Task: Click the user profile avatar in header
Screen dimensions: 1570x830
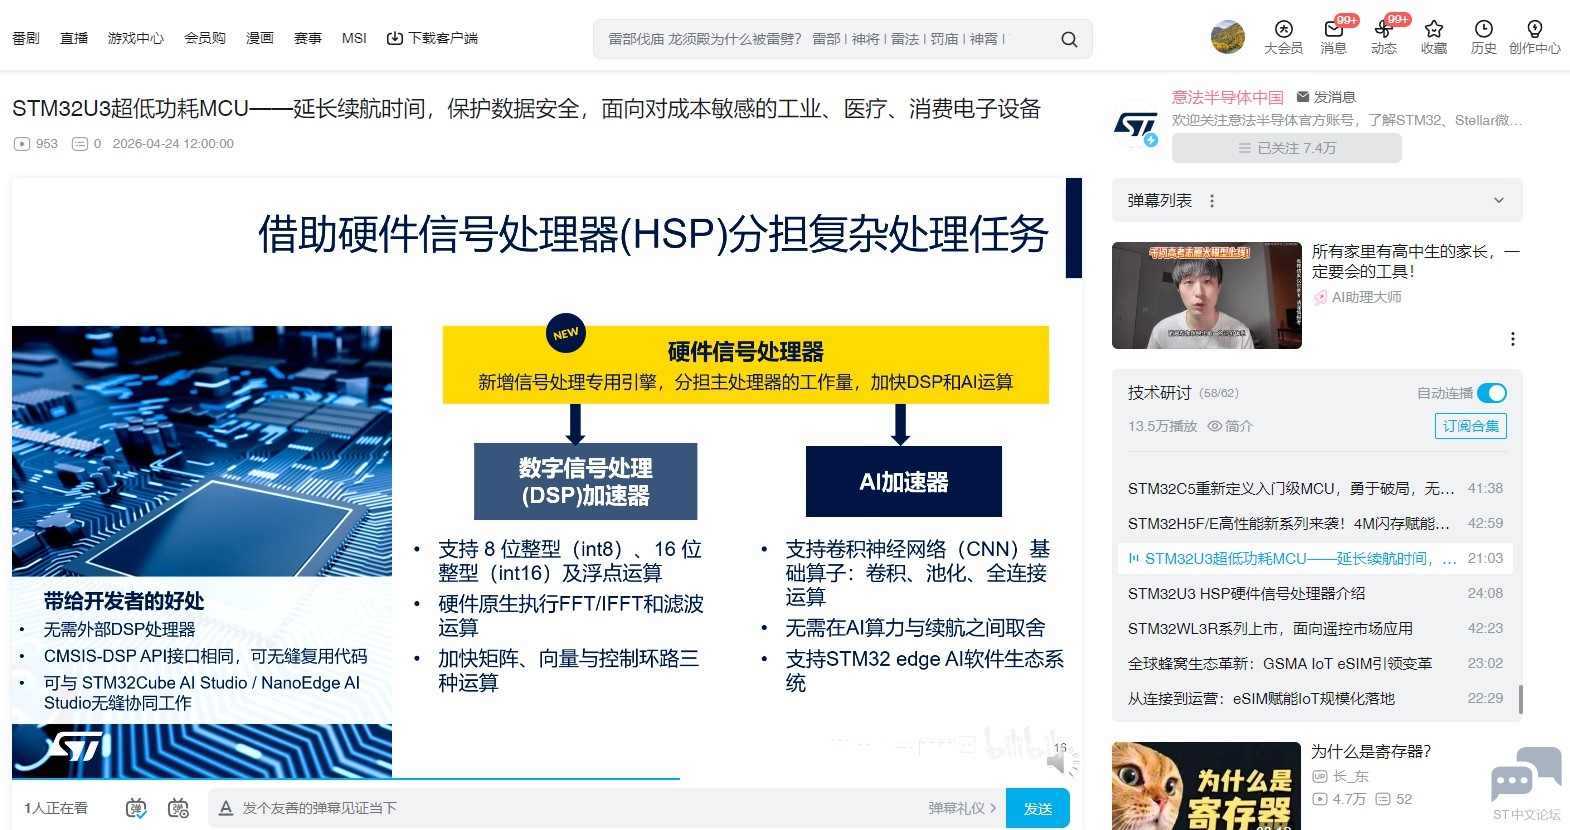Action: tap(1228, 37)
